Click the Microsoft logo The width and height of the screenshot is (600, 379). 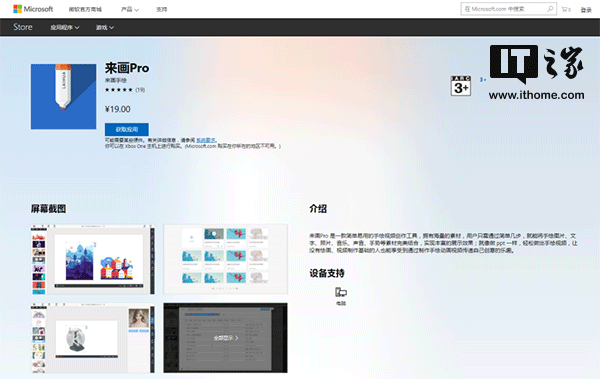pyautogui.click(x=33, y=9)
